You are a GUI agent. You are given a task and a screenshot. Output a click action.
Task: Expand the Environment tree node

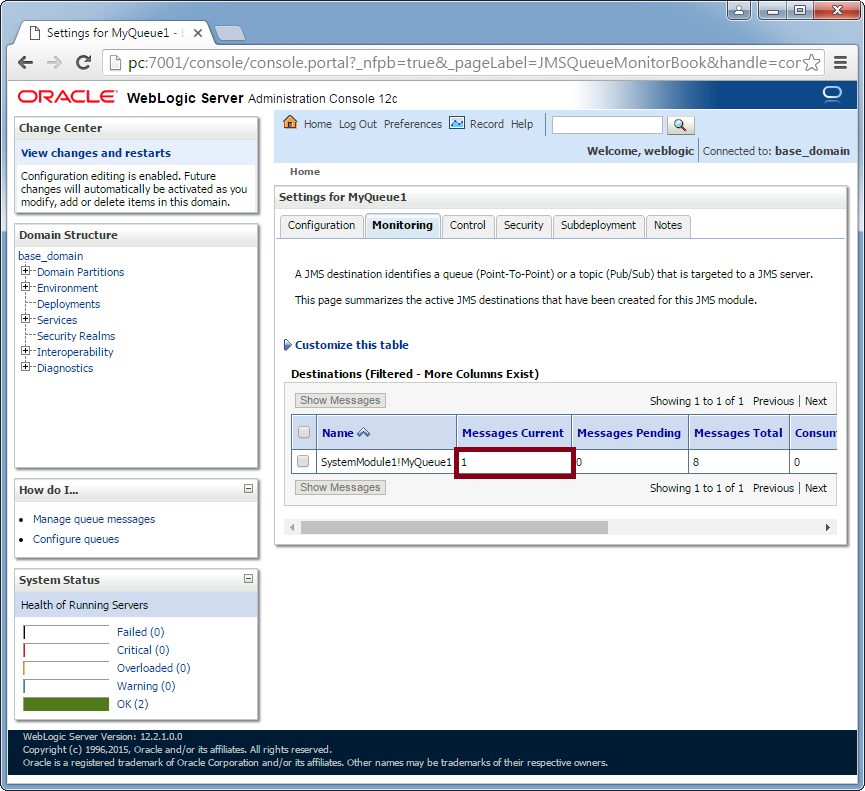click(25, 287)
